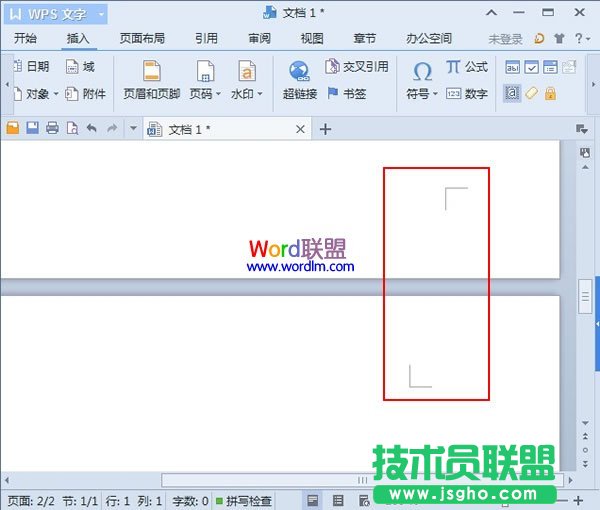600x510 pixels.
Task: Click the 页面: 2/2 status entry
Action: pos(31,500)
